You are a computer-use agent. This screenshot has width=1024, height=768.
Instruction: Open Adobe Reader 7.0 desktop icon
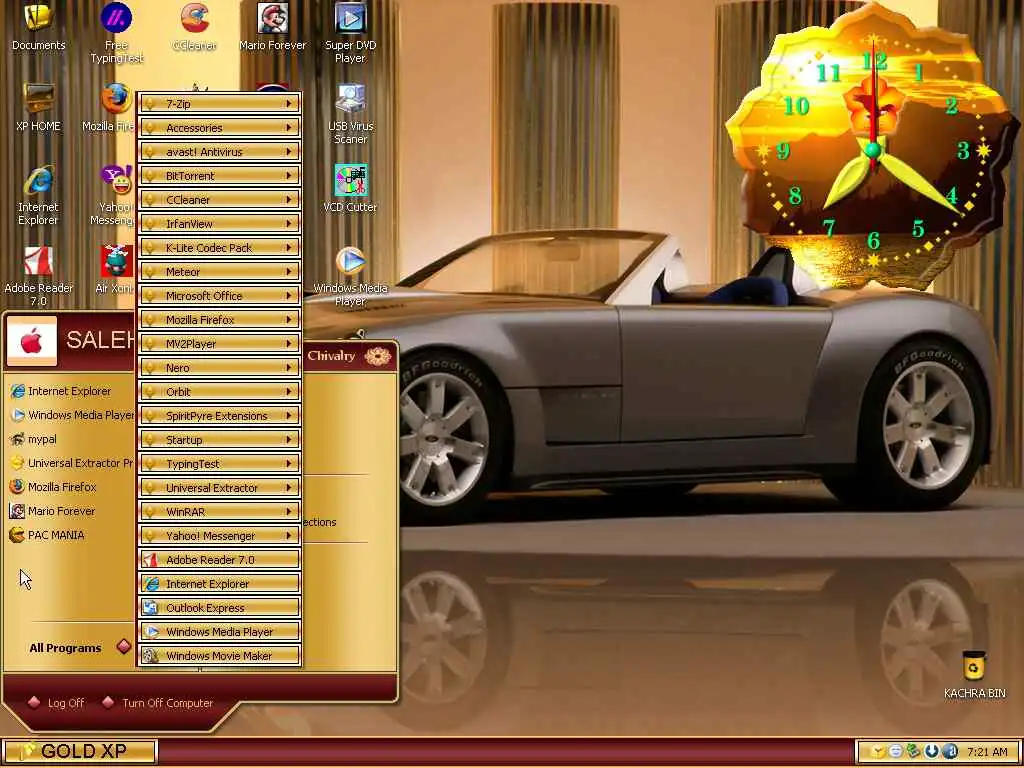coord(39,276)
